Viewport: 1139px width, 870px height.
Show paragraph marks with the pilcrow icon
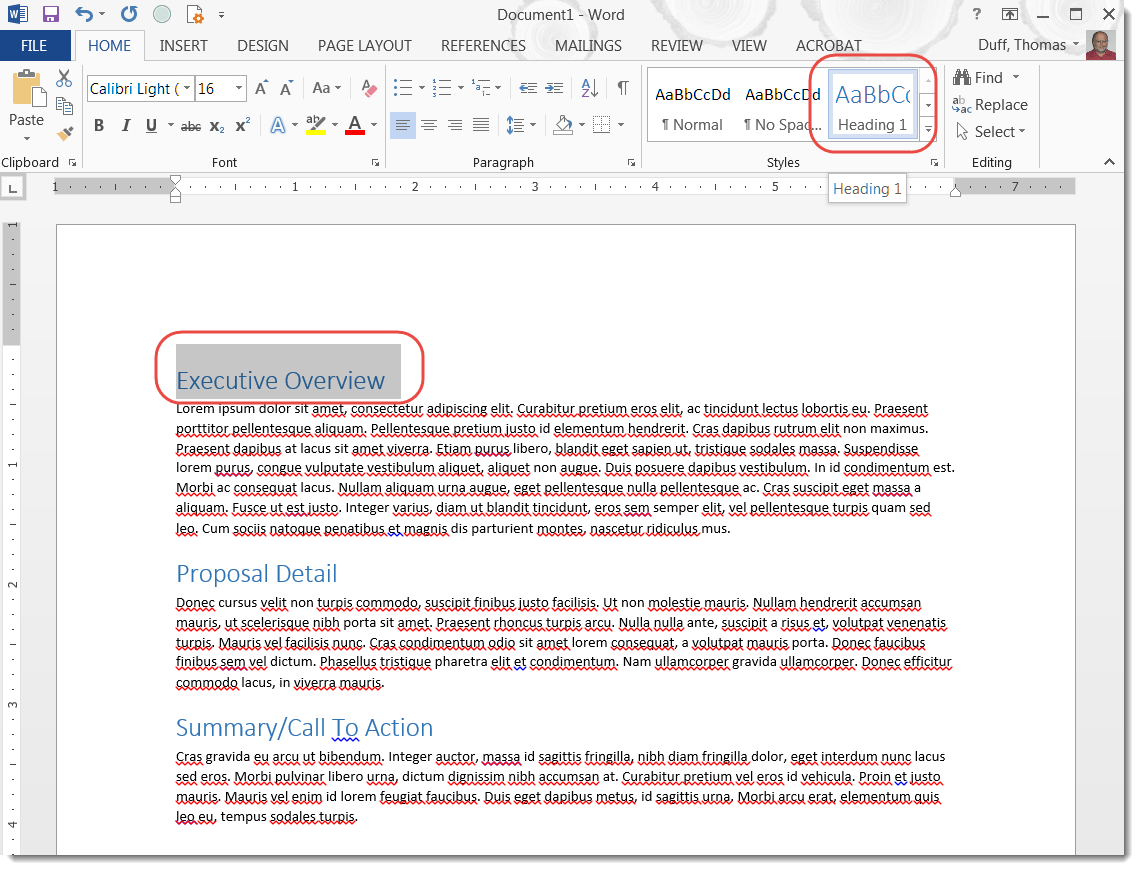point(623,89)
